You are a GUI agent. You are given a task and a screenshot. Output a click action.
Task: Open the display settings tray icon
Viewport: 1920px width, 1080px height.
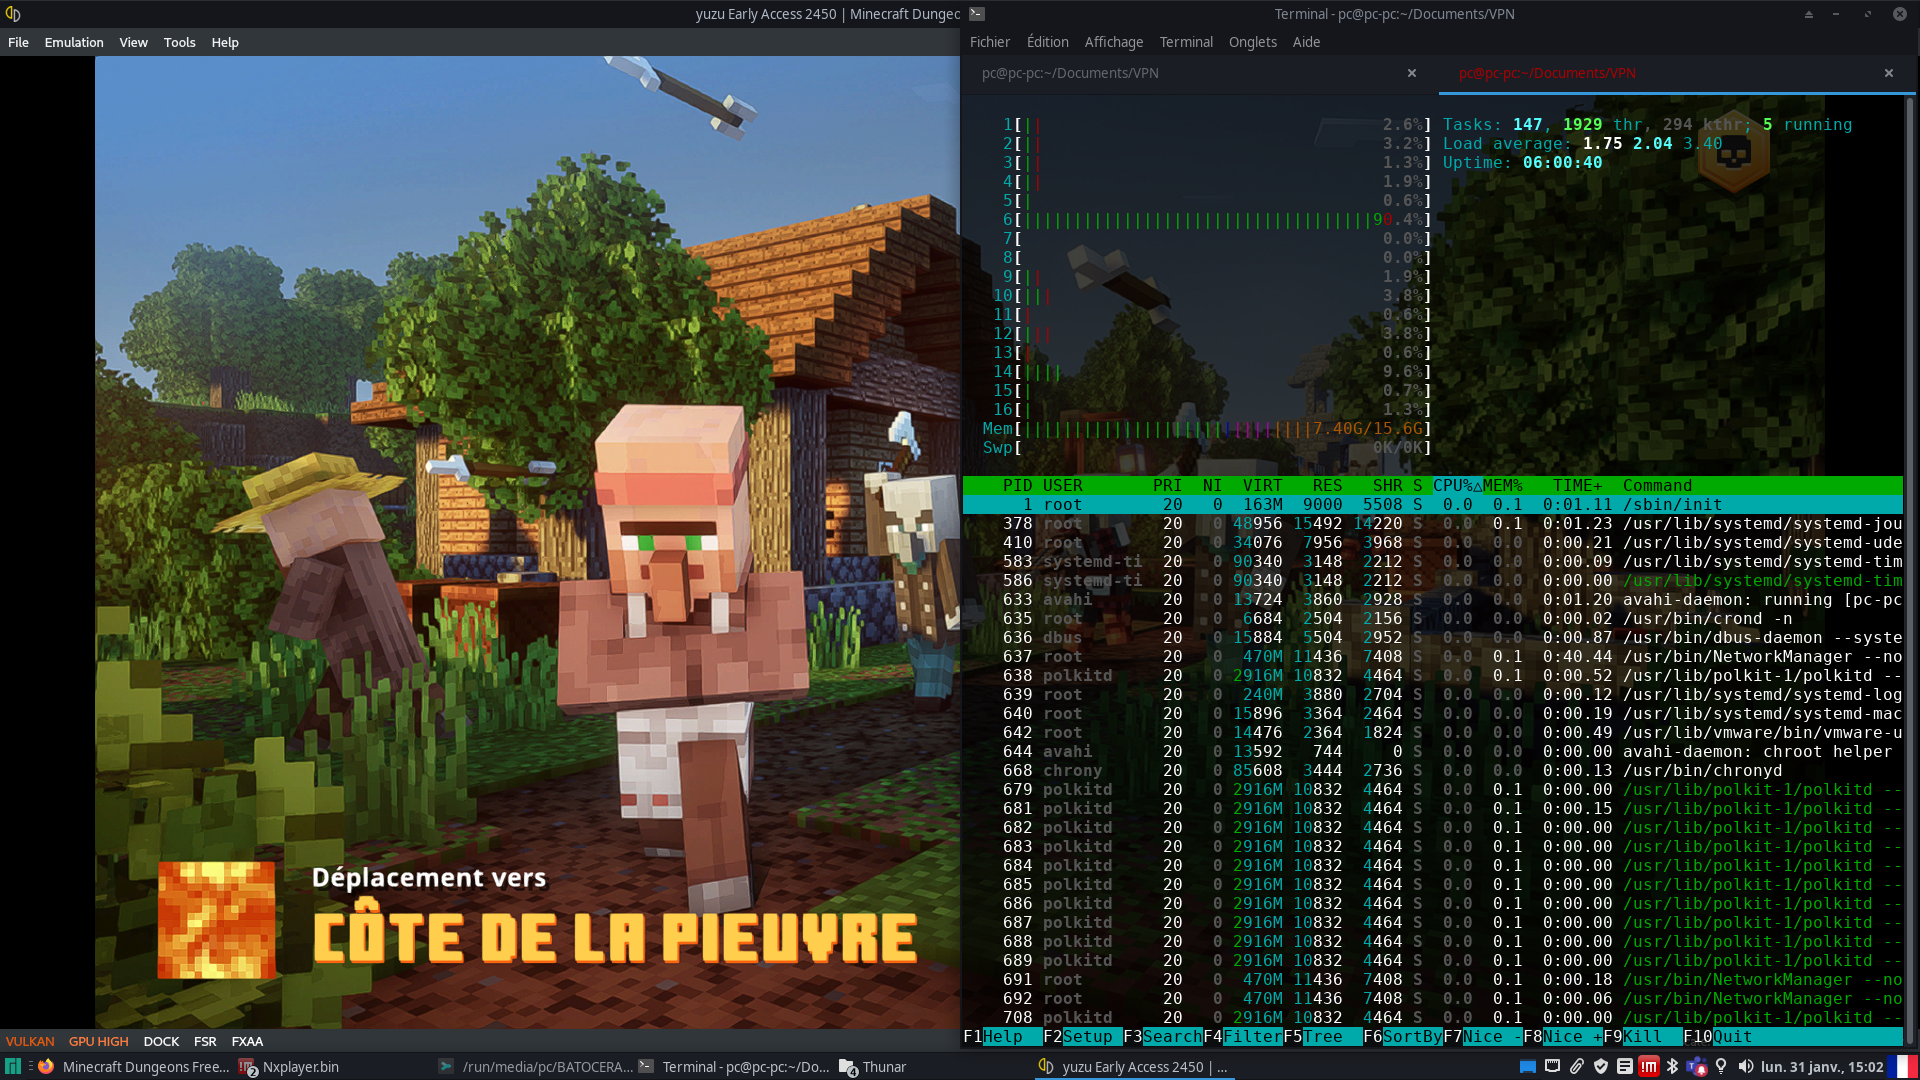click(1528, 1067)
